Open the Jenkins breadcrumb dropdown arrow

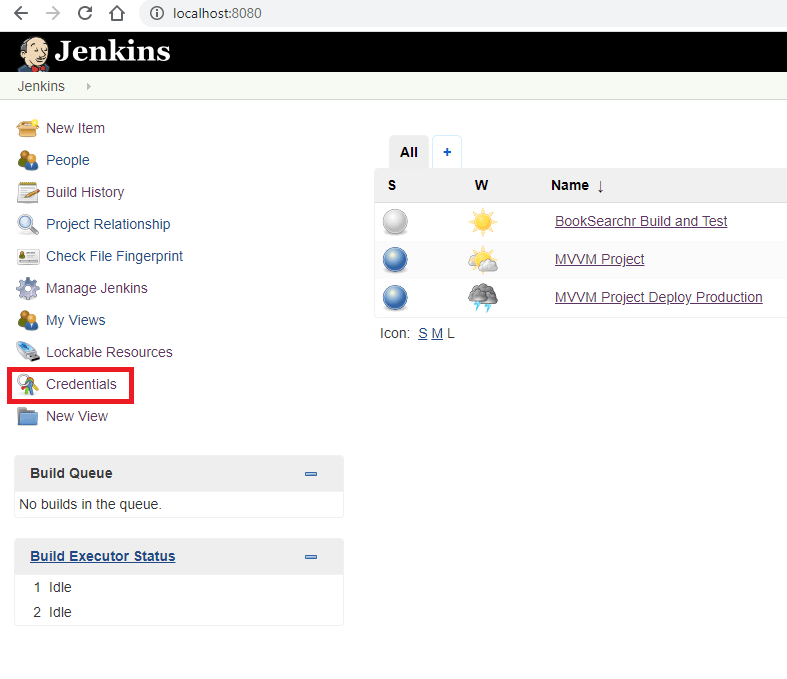(89, 86)
